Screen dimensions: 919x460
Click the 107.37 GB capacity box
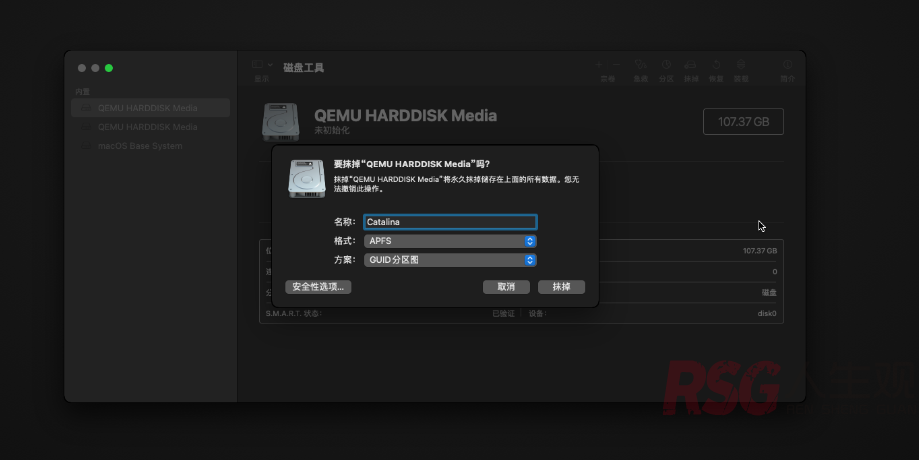743,121
